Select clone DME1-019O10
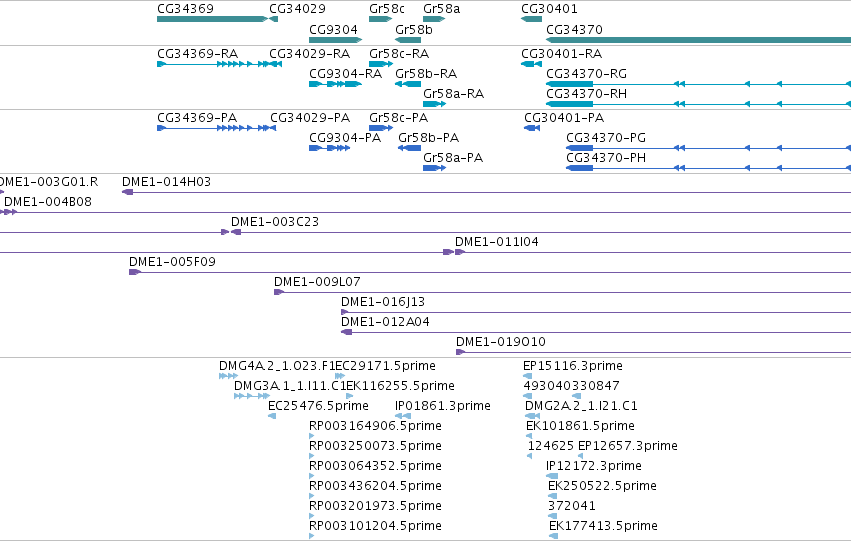 coord(653,352)
